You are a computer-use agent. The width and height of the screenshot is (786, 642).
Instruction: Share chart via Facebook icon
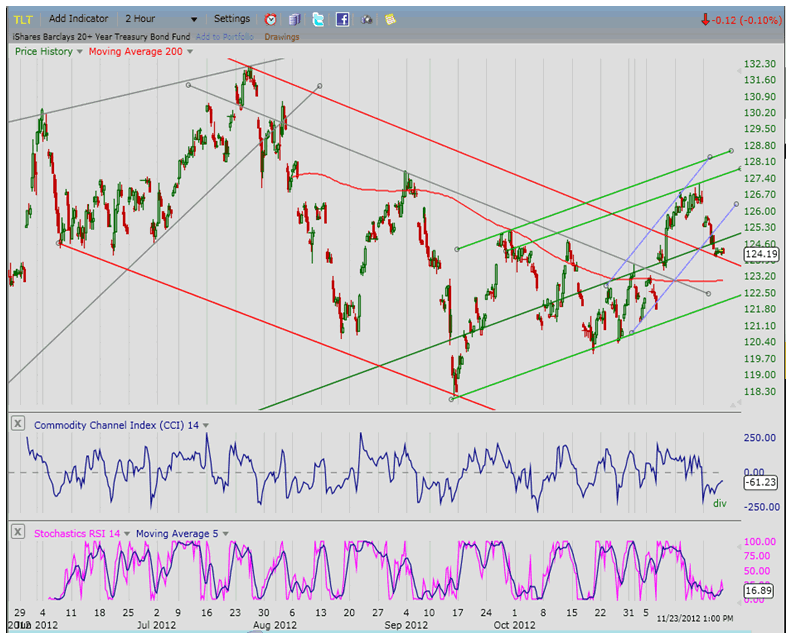[x=342, y=19]
